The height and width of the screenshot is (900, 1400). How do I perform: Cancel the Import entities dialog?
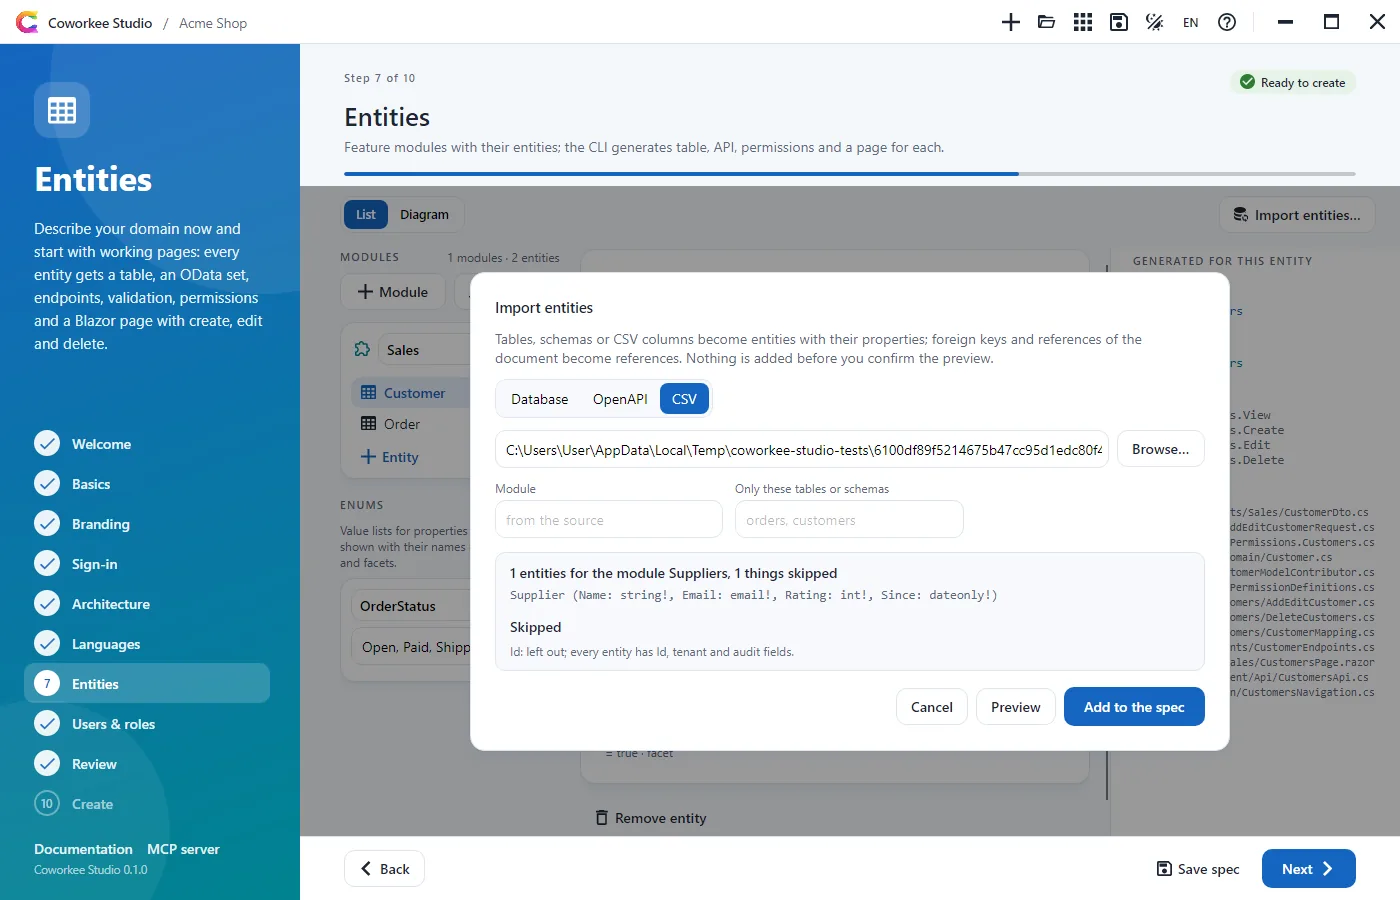pyautogui.click(x=932, y=707)
